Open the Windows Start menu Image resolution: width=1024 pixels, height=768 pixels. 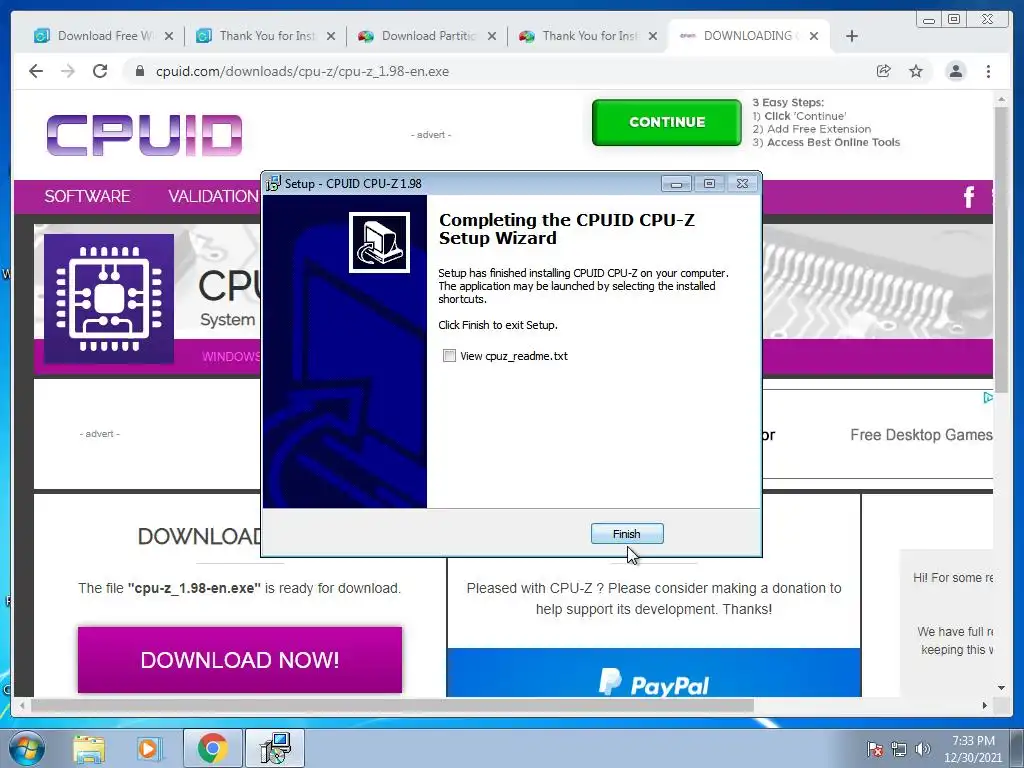[x=26, y=748]
